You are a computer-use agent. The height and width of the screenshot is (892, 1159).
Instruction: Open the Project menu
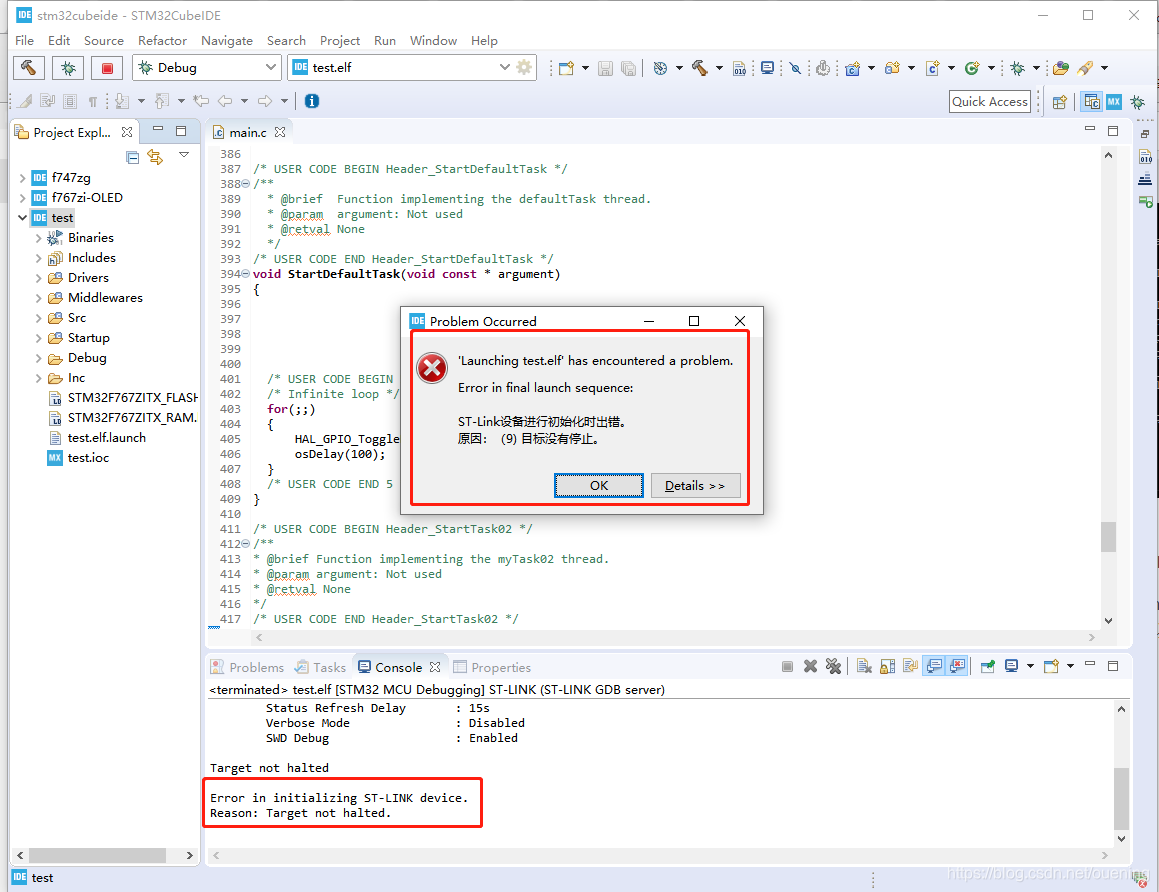tap(339, 41)
